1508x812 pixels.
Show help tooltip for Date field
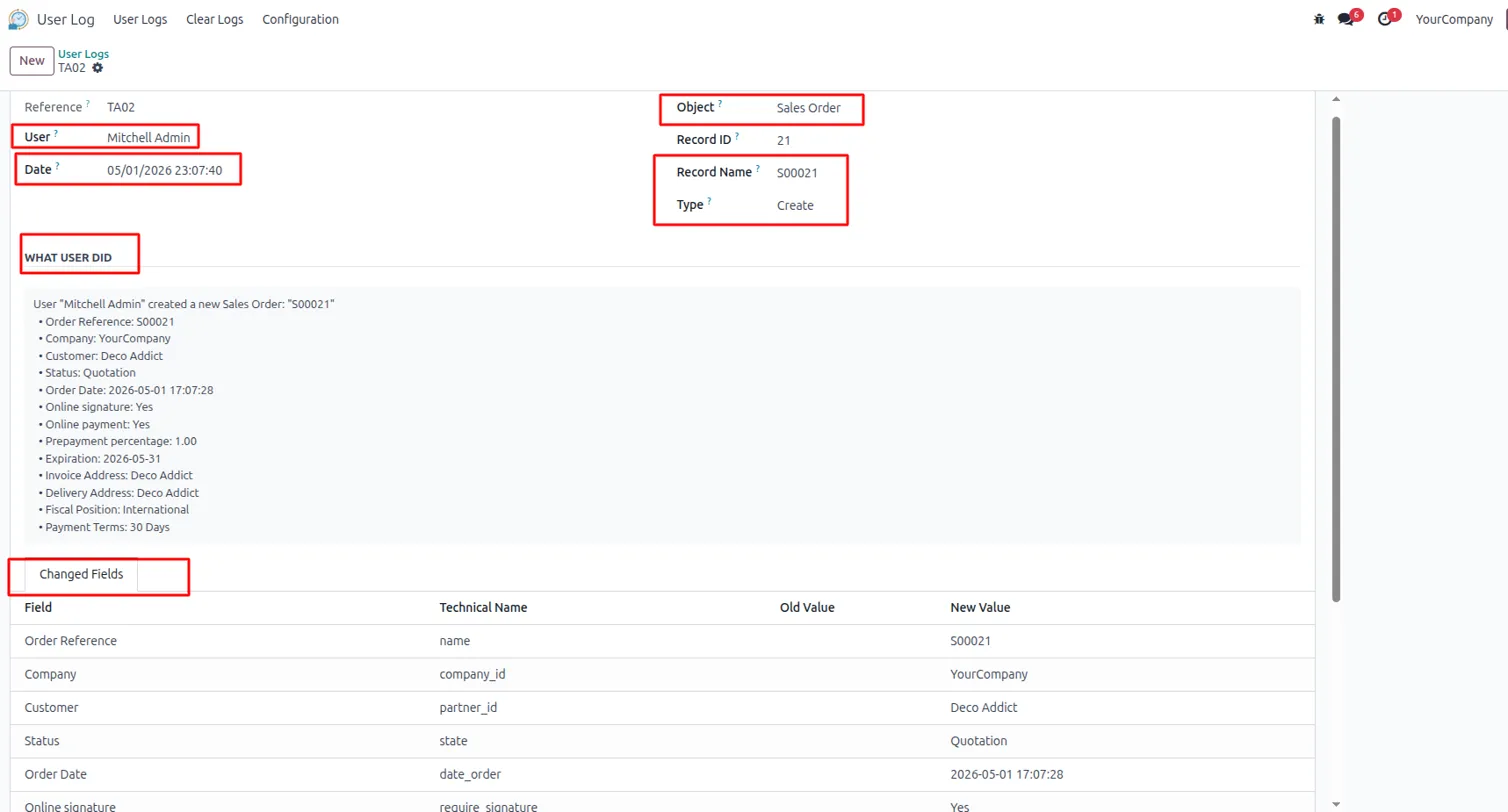[x=57, y=166]
